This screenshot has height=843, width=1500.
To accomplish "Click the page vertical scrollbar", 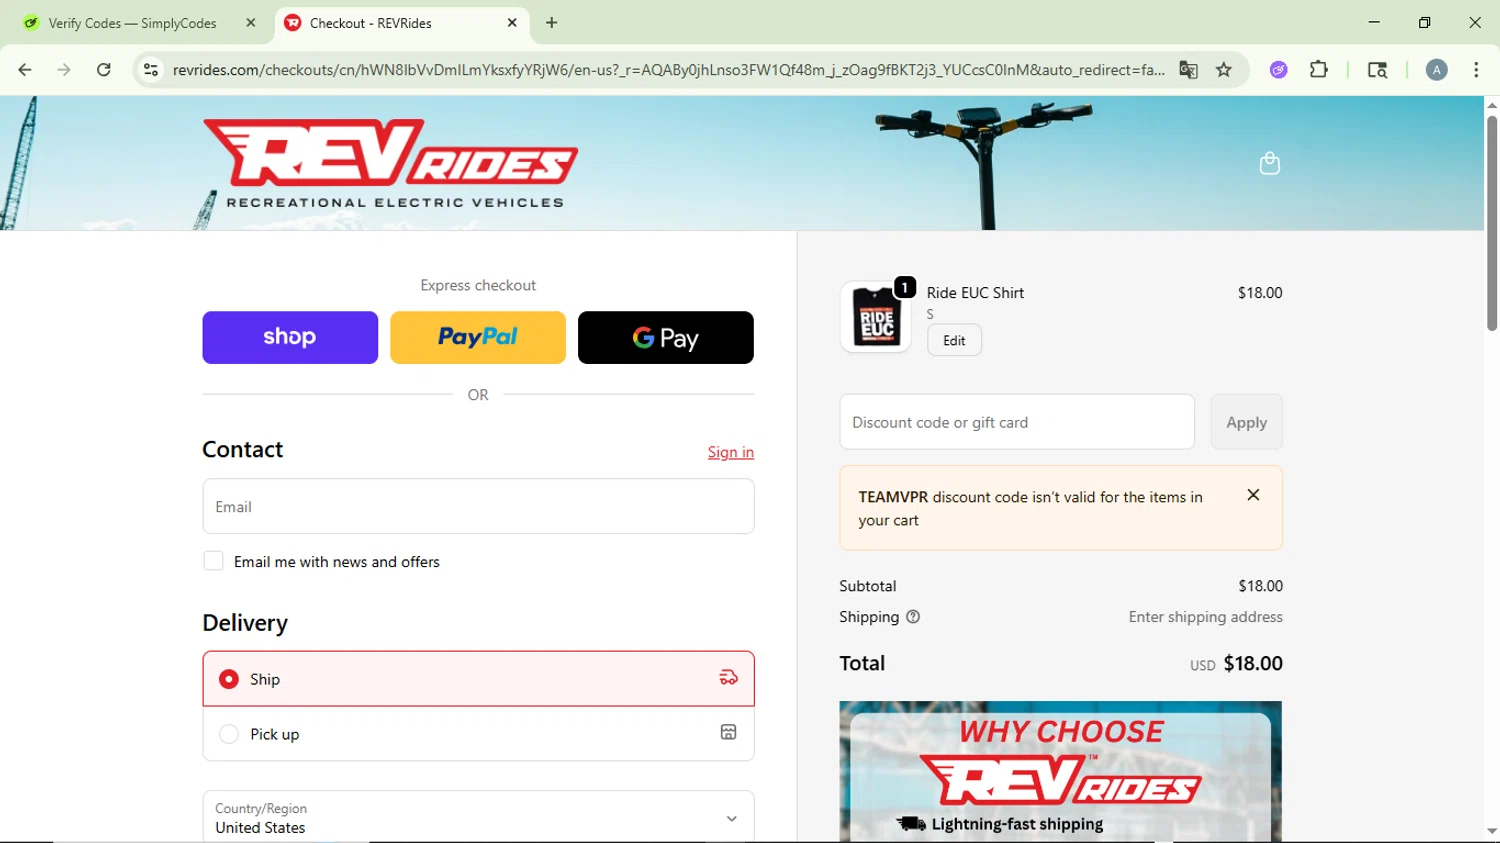I will (1492, 223).
